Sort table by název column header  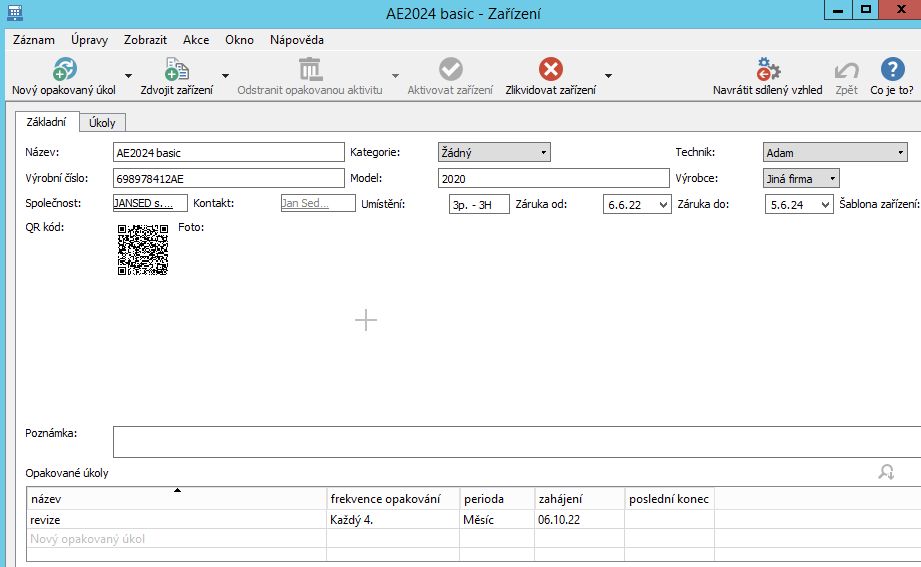[x=177, y=498]
